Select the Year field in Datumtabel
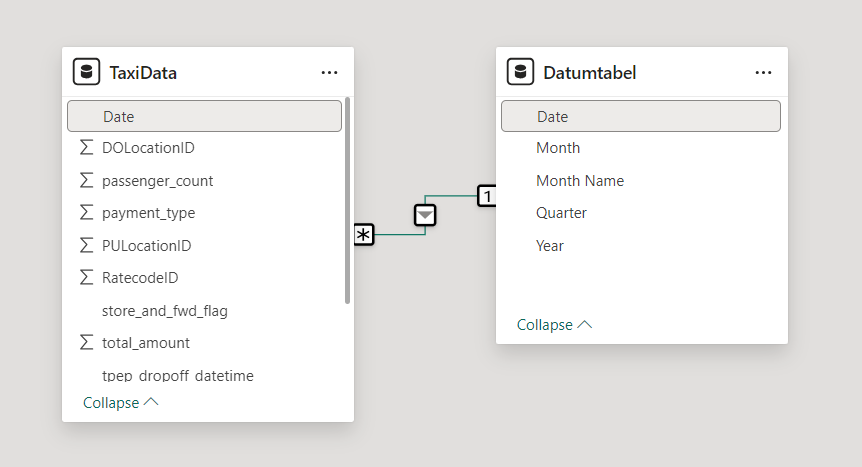 tap(550, 246)
